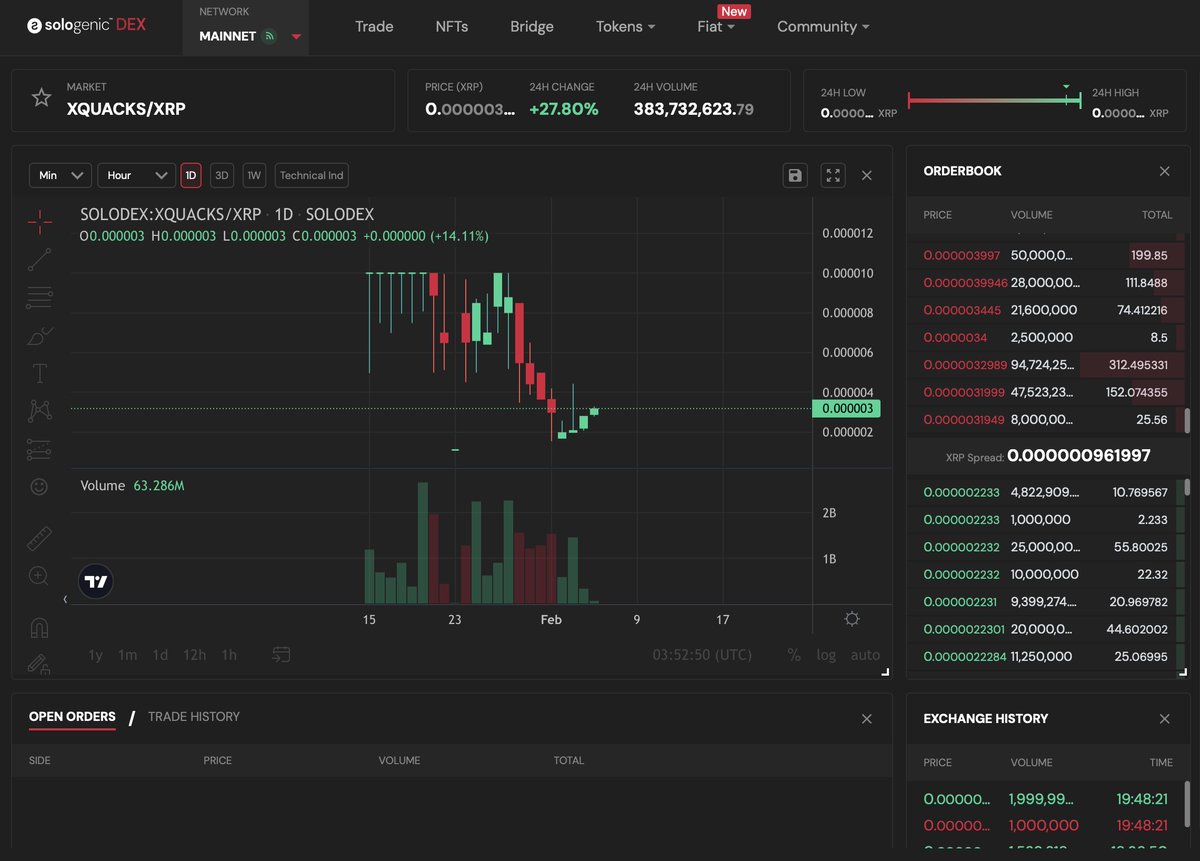Open the go-to-date picker
Image resolution: width=1200 pixels, height=861 pixels.
pyautogui.click(x=281, y=654)
